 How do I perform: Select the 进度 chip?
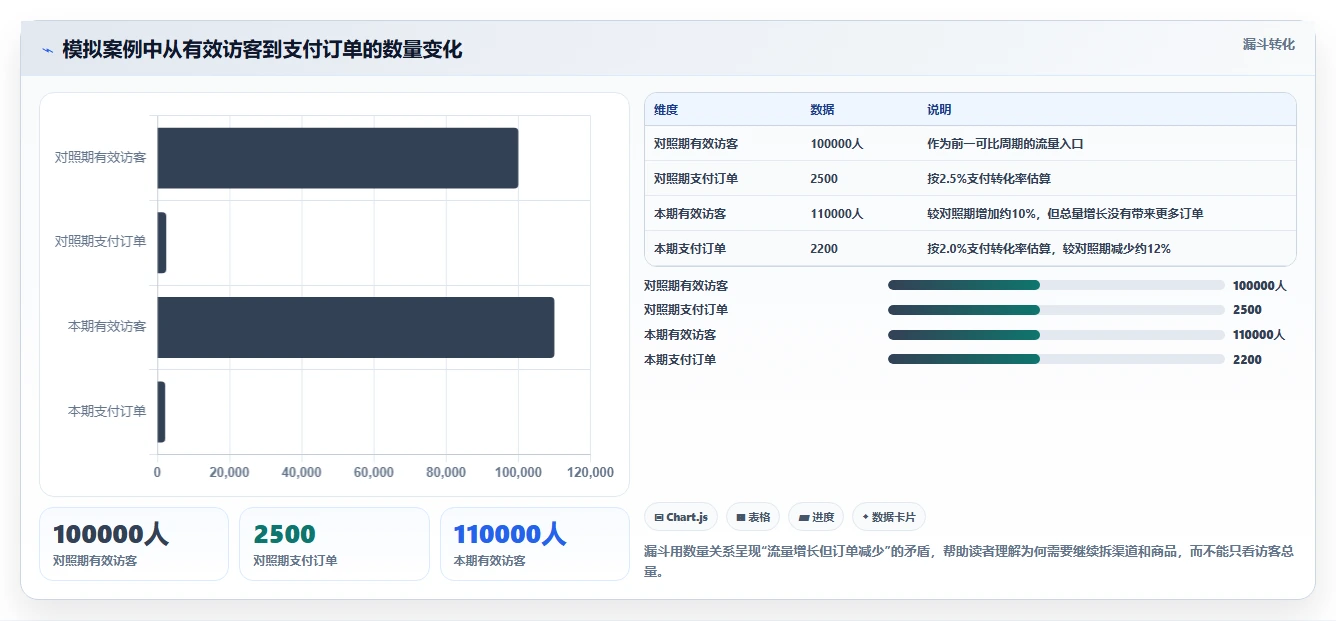[816, 517]
